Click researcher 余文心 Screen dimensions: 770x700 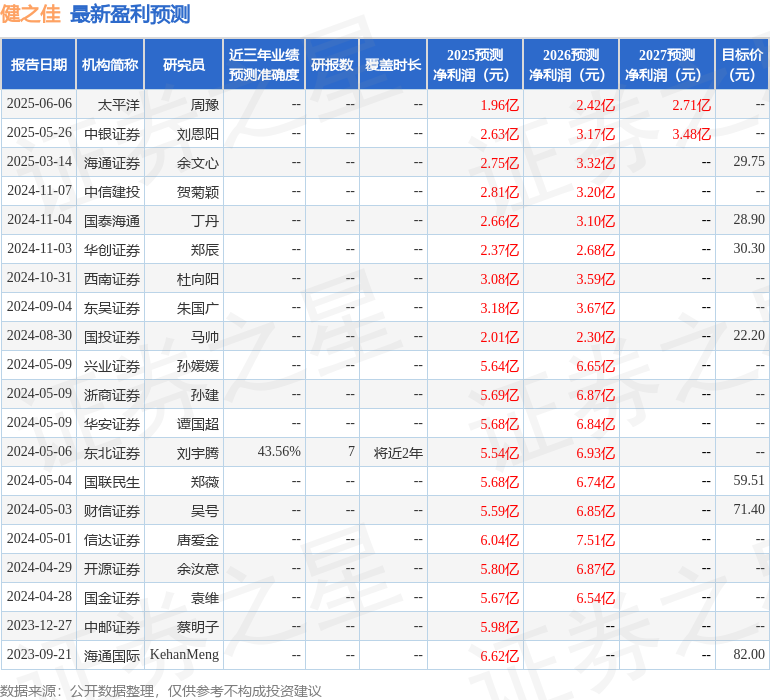click(198, 163)
